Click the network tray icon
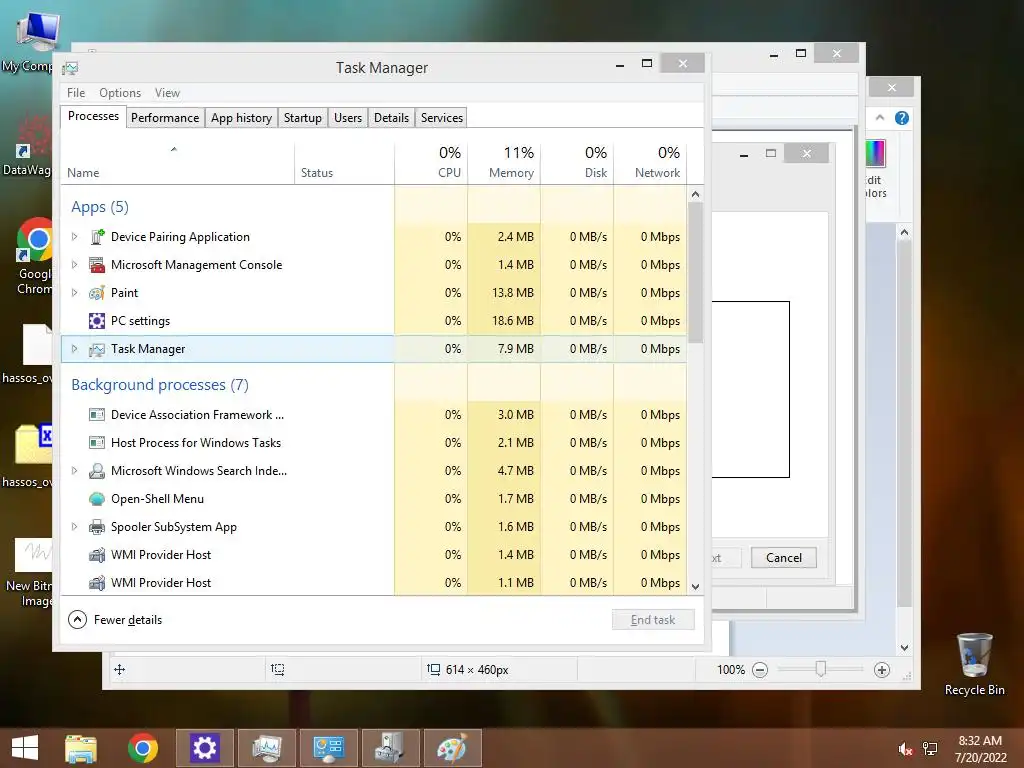The image size is (1024, 768). point(930,749)
